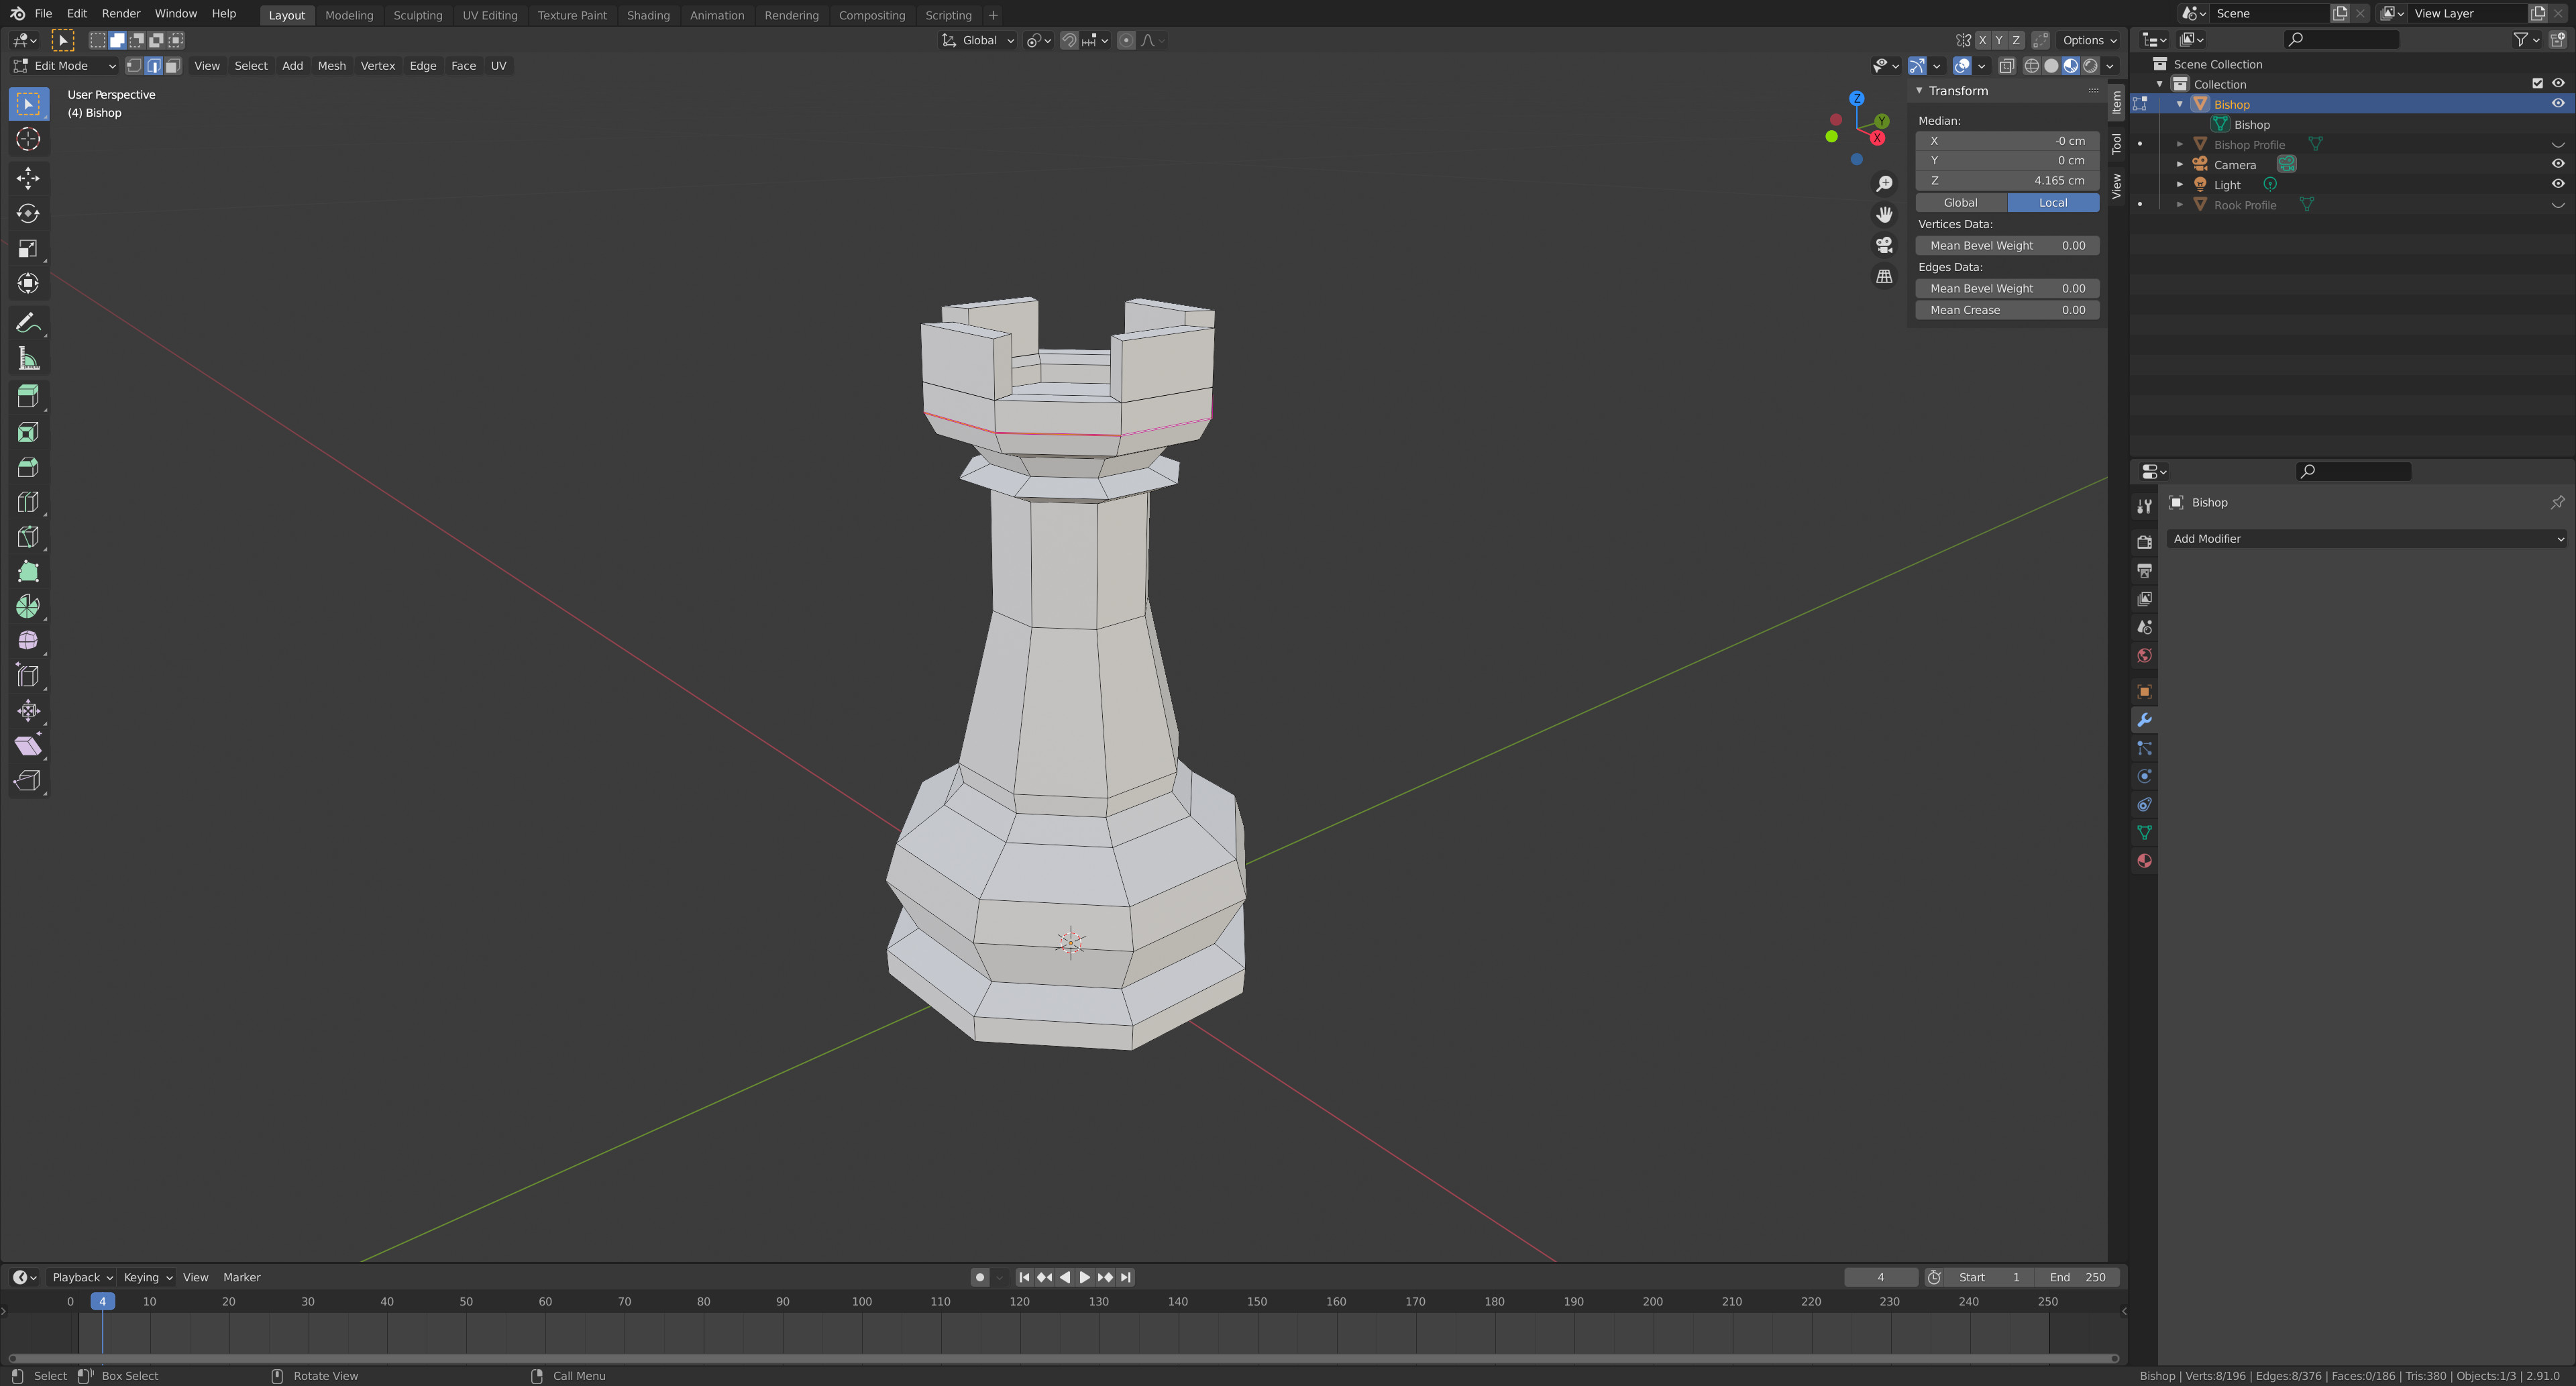
Task: Open the Render properties tab icon
Action: point(2144,541)
